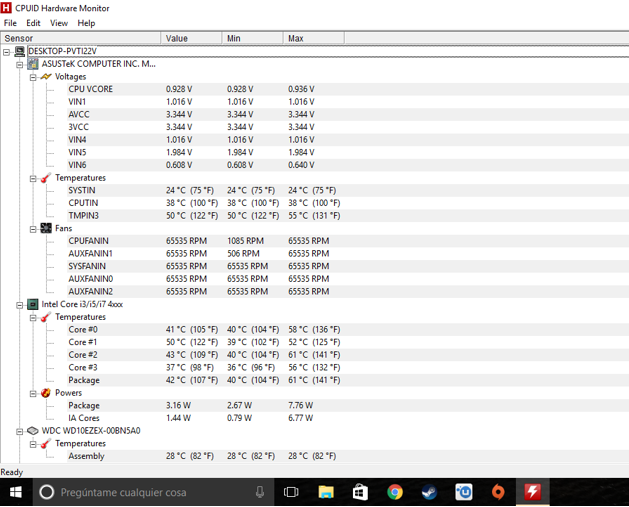The width and height of the screenshot is (629, 507).
Task: Click the Cortana microphone icon
Action: 260,492
